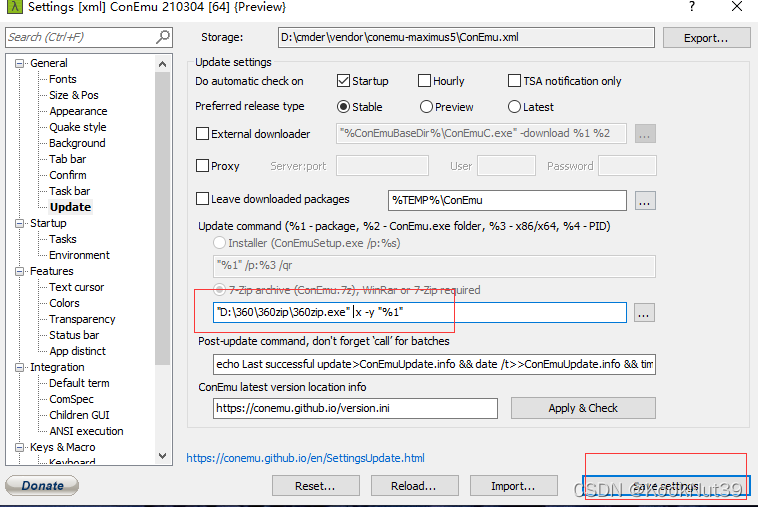Click the Reload button
The height and width of the screenshot is (507, 758).
[414, 486]
